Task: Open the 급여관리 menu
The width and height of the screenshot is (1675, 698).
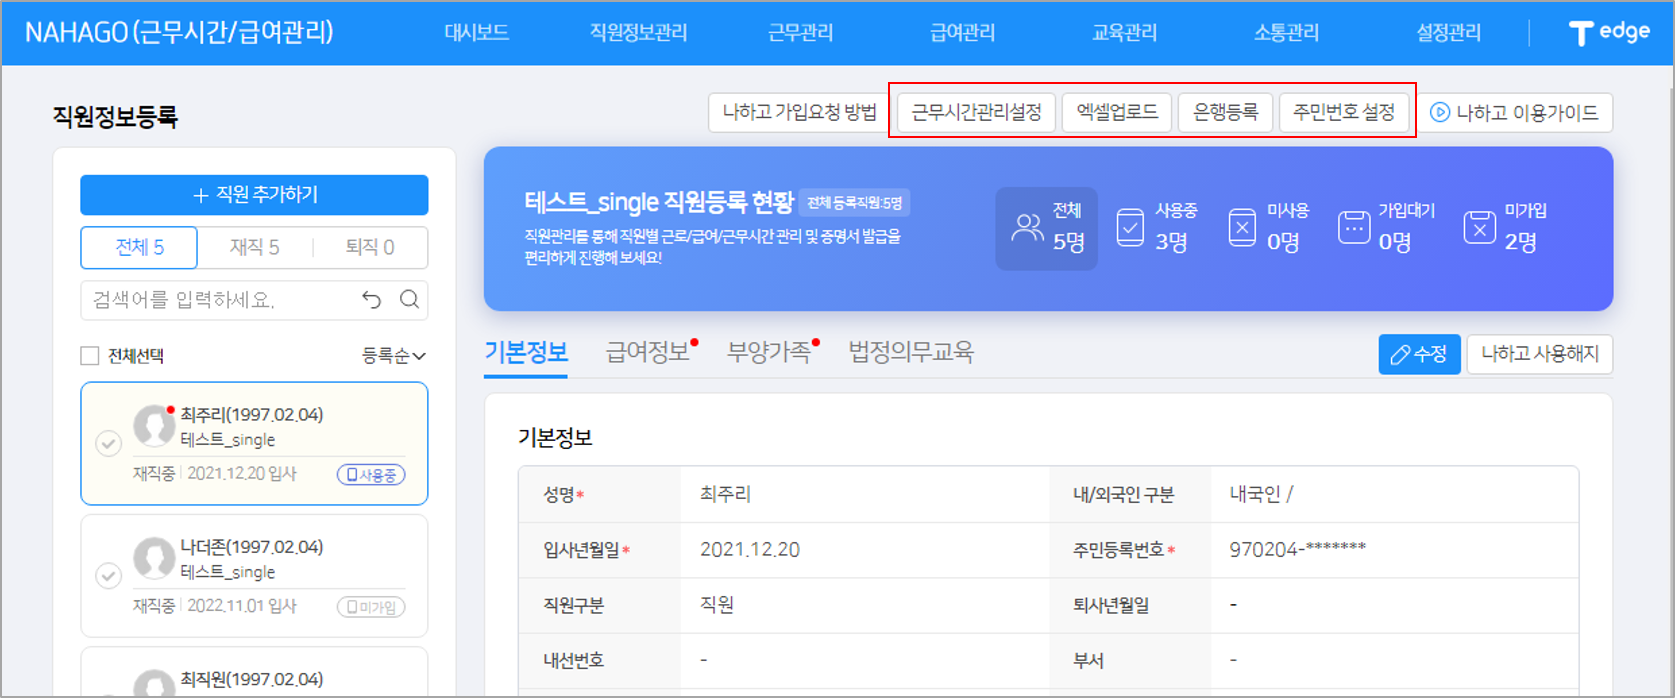Action: (962, 33)
